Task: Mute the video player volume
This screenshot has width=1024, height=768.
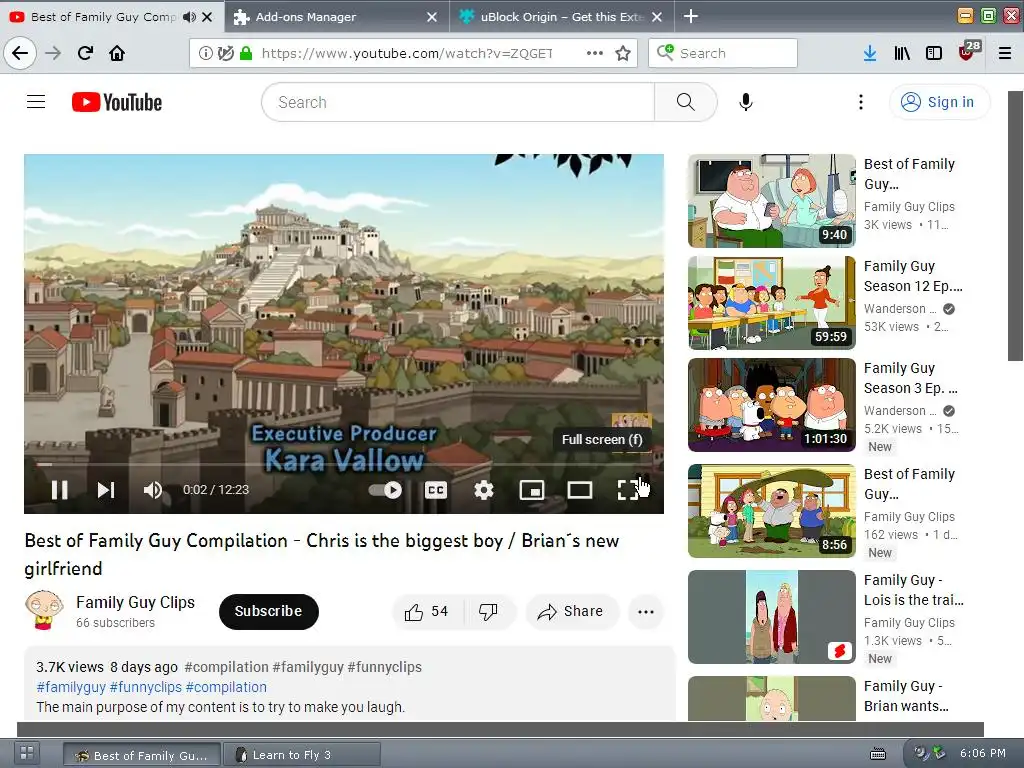Action: (x=153, y=490)
